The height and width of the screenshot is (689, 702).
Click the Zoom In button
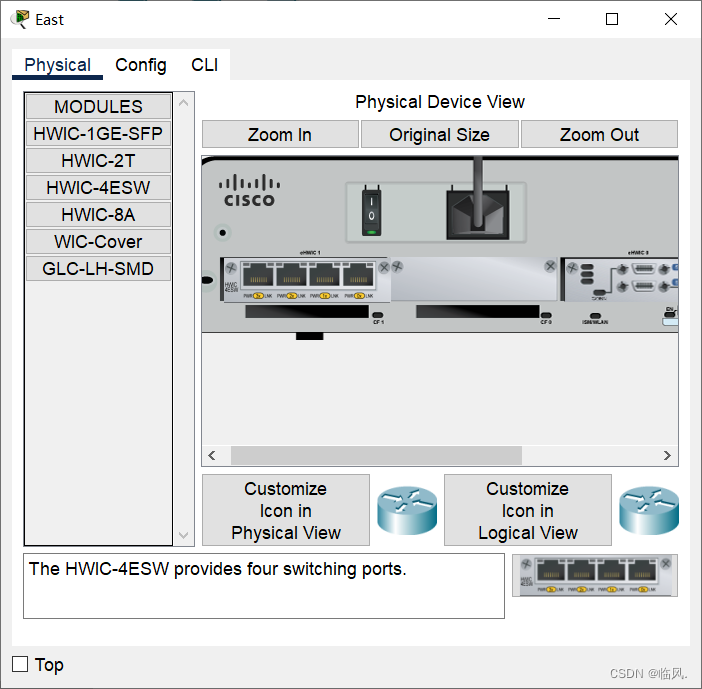point(280,134)
